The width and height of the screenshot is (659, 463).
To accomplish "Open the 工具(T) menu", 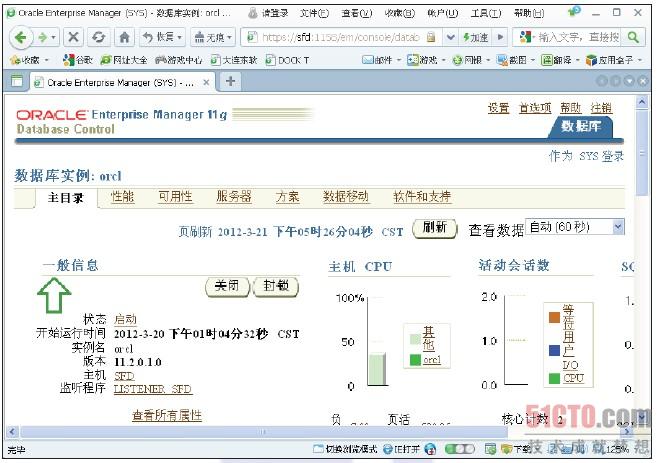I will [486, 13].
